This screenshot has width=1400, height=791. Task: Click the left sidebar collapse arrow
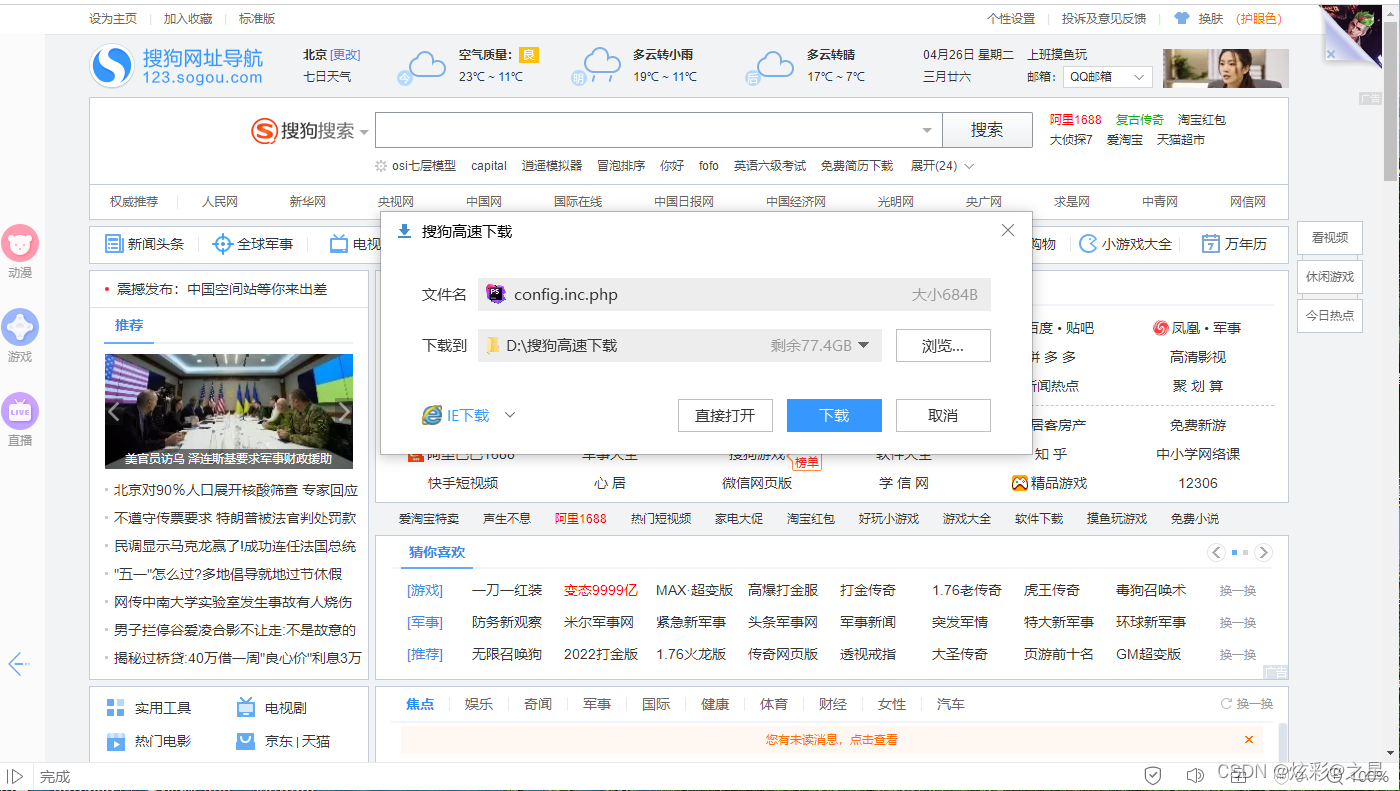[19, 664]
